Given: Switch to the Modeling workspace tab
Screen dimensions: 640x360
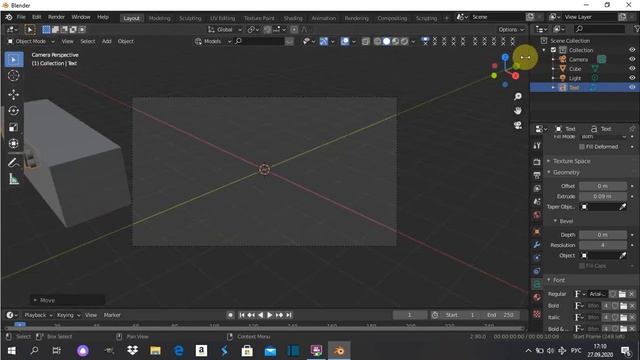Looking at the screenshot, I should coord(159,18).
